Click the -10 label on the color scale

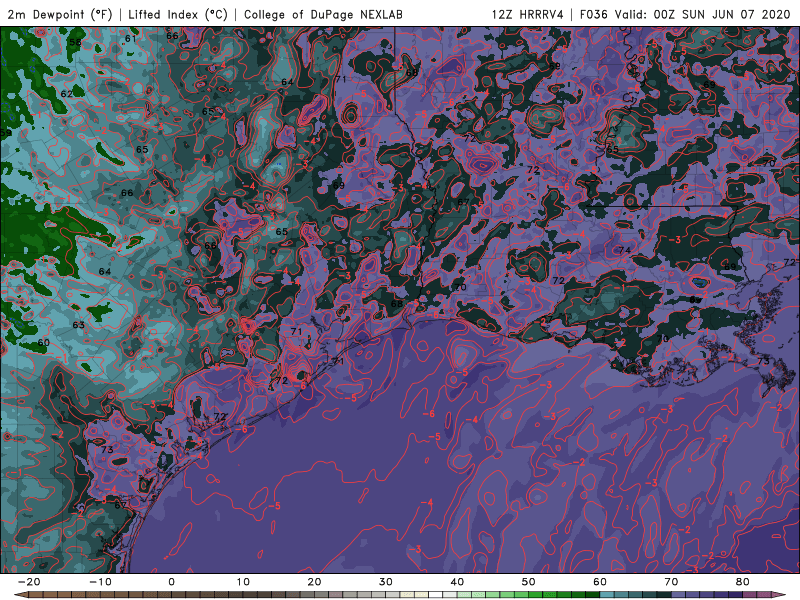tap(100, 582)
